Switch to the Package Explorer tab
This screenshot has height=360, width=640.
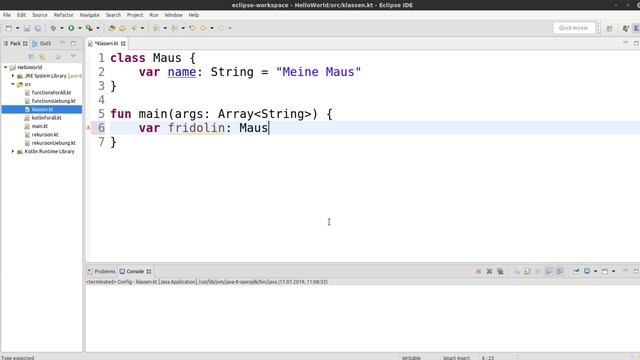click(15, 43)
